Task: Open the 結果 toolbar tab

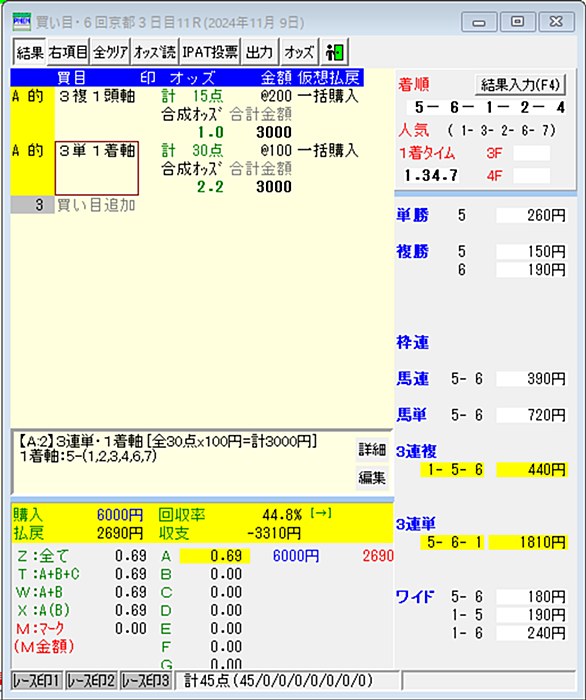Action: coord(29,52)
